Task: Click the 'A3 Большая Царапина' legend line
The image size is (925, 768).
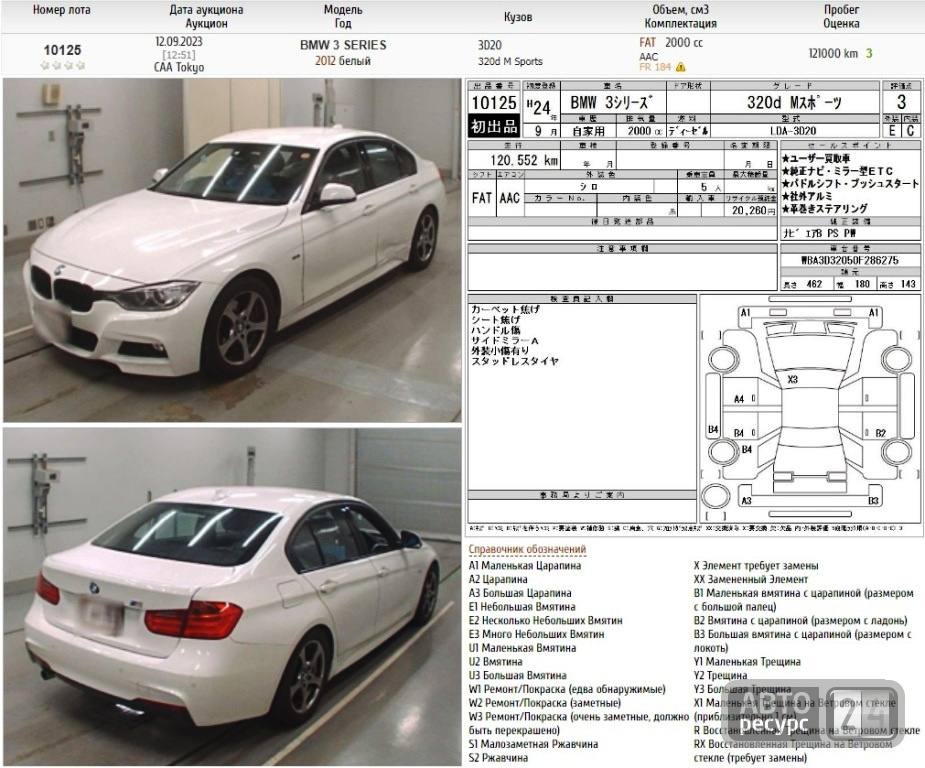Action: click(520, 593)
